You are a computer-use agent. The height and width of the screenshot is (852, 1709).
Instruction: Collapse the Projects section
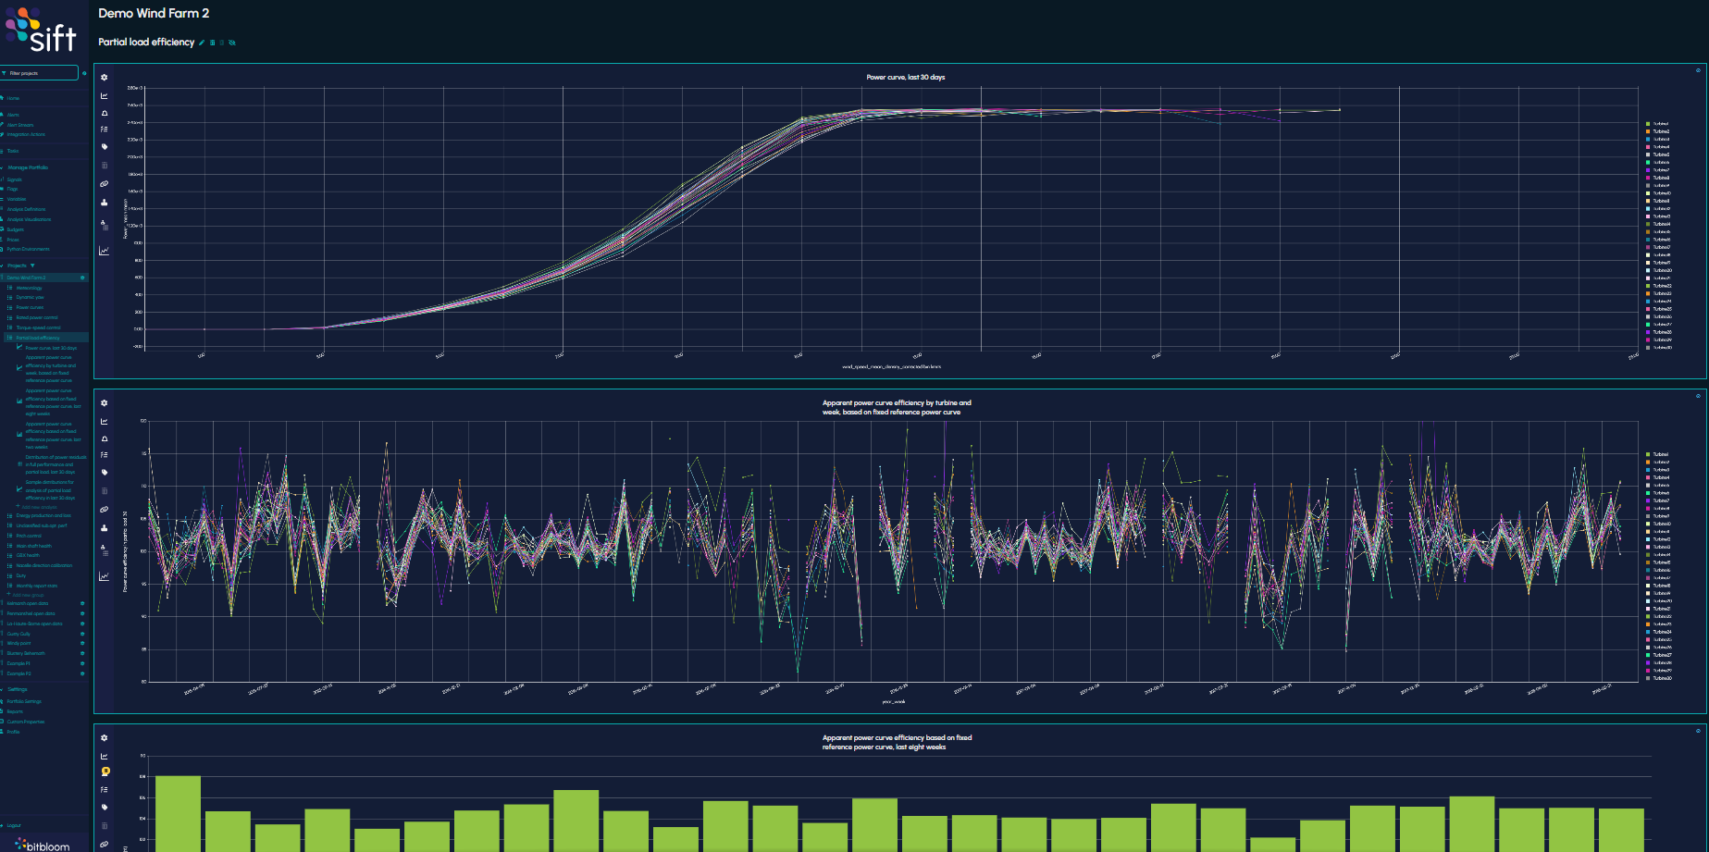point(16,265)
